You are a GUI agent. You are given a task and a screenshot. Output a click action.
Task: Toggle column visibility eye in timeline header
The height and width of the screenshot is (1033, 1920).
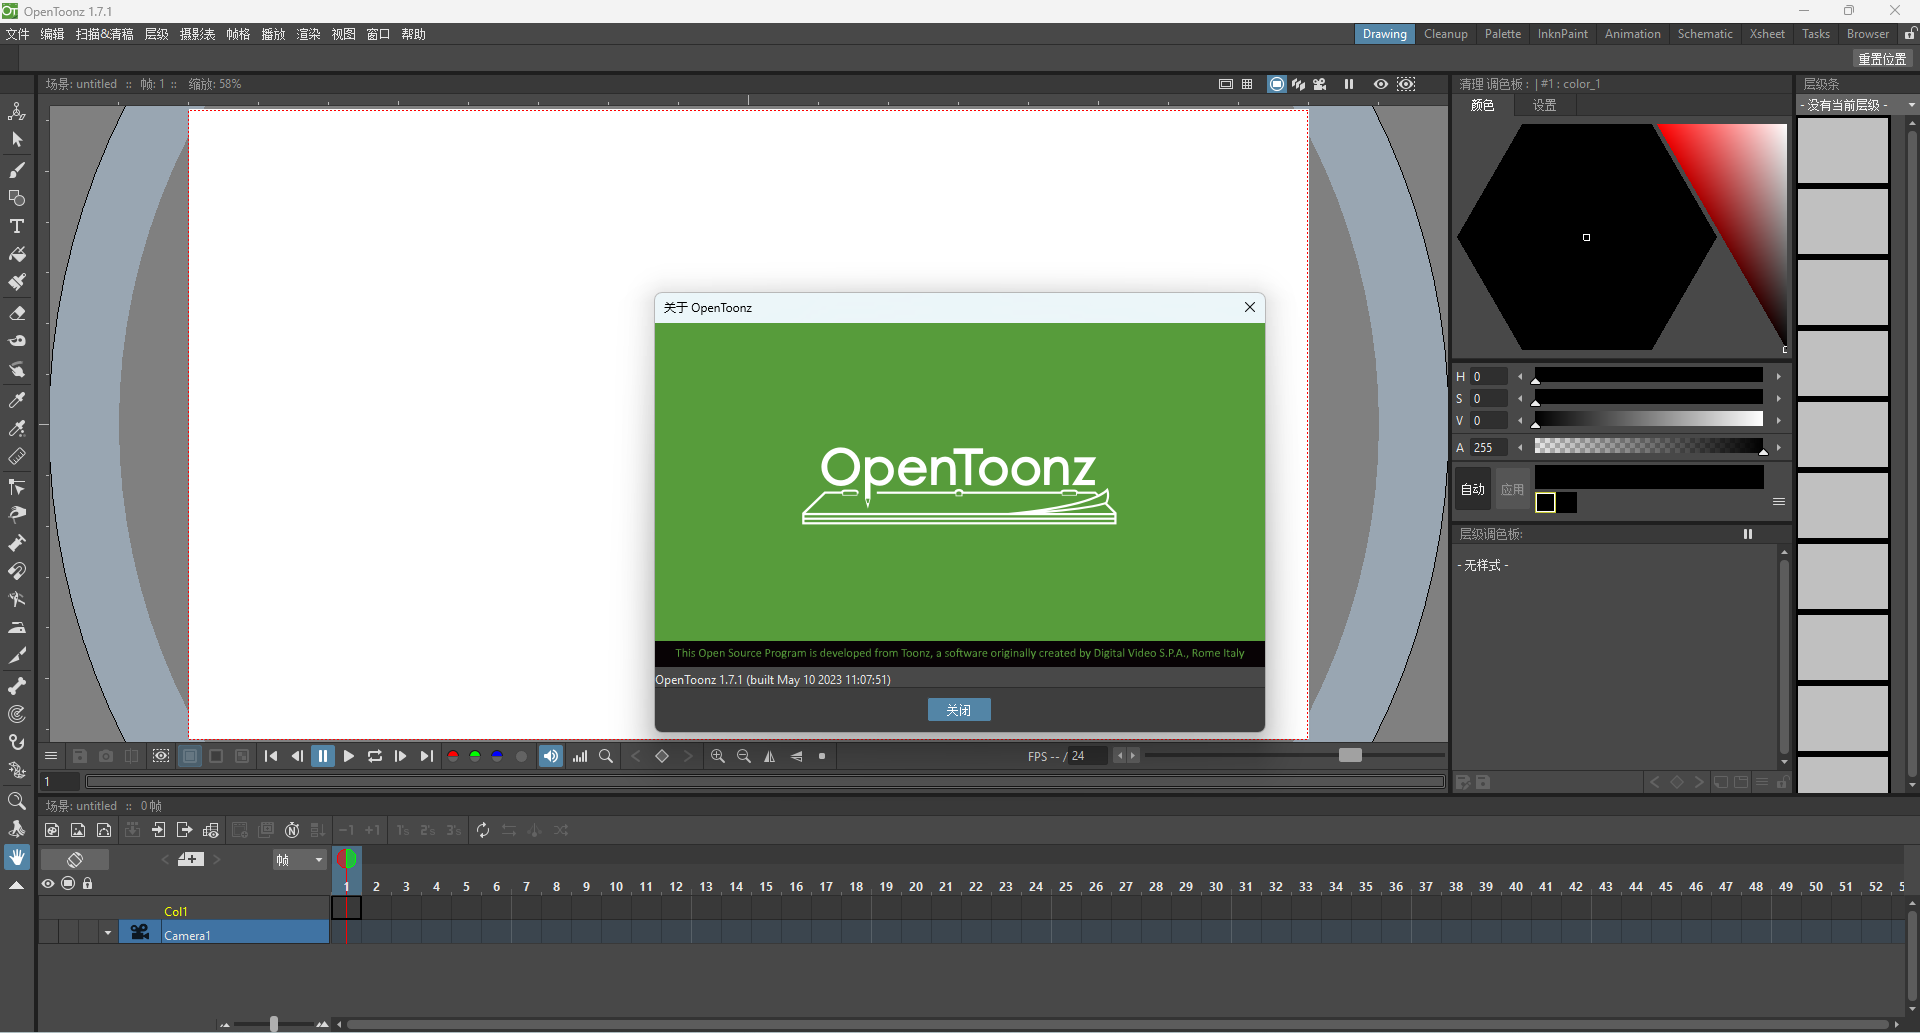pos(48,883)
